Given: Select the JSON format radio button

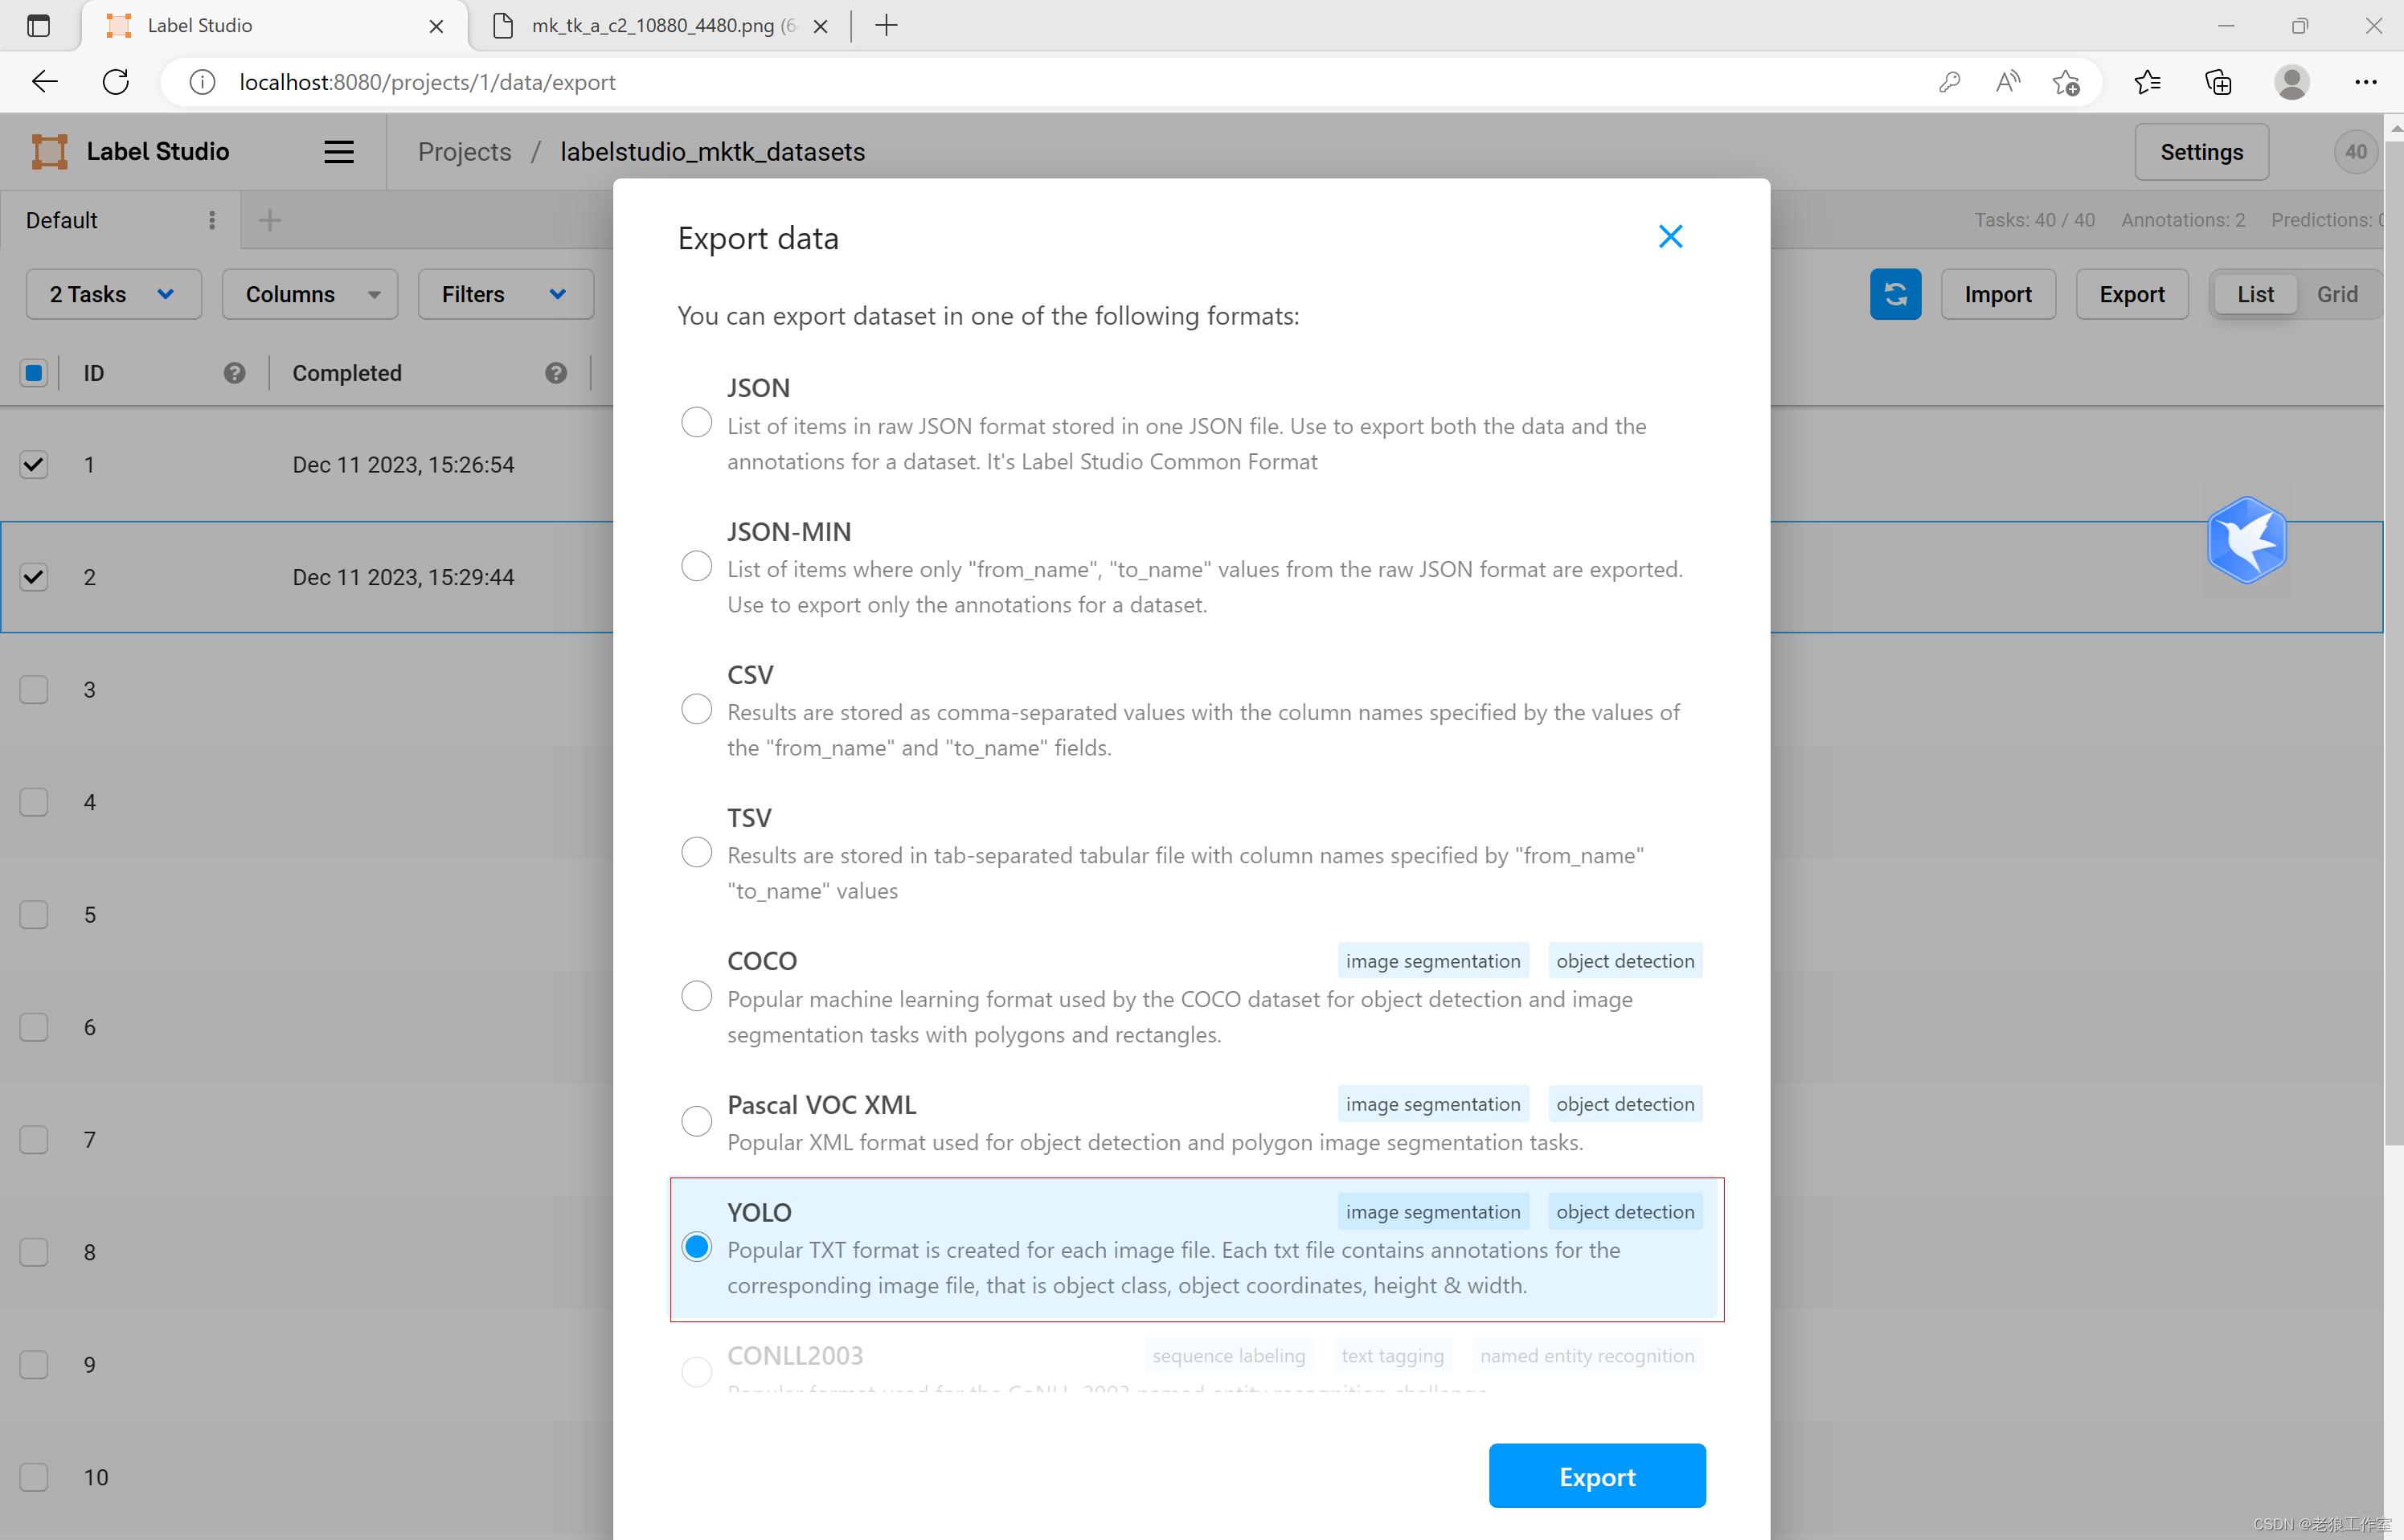Looking at the screenshot, I should click(x=696, y=422).
